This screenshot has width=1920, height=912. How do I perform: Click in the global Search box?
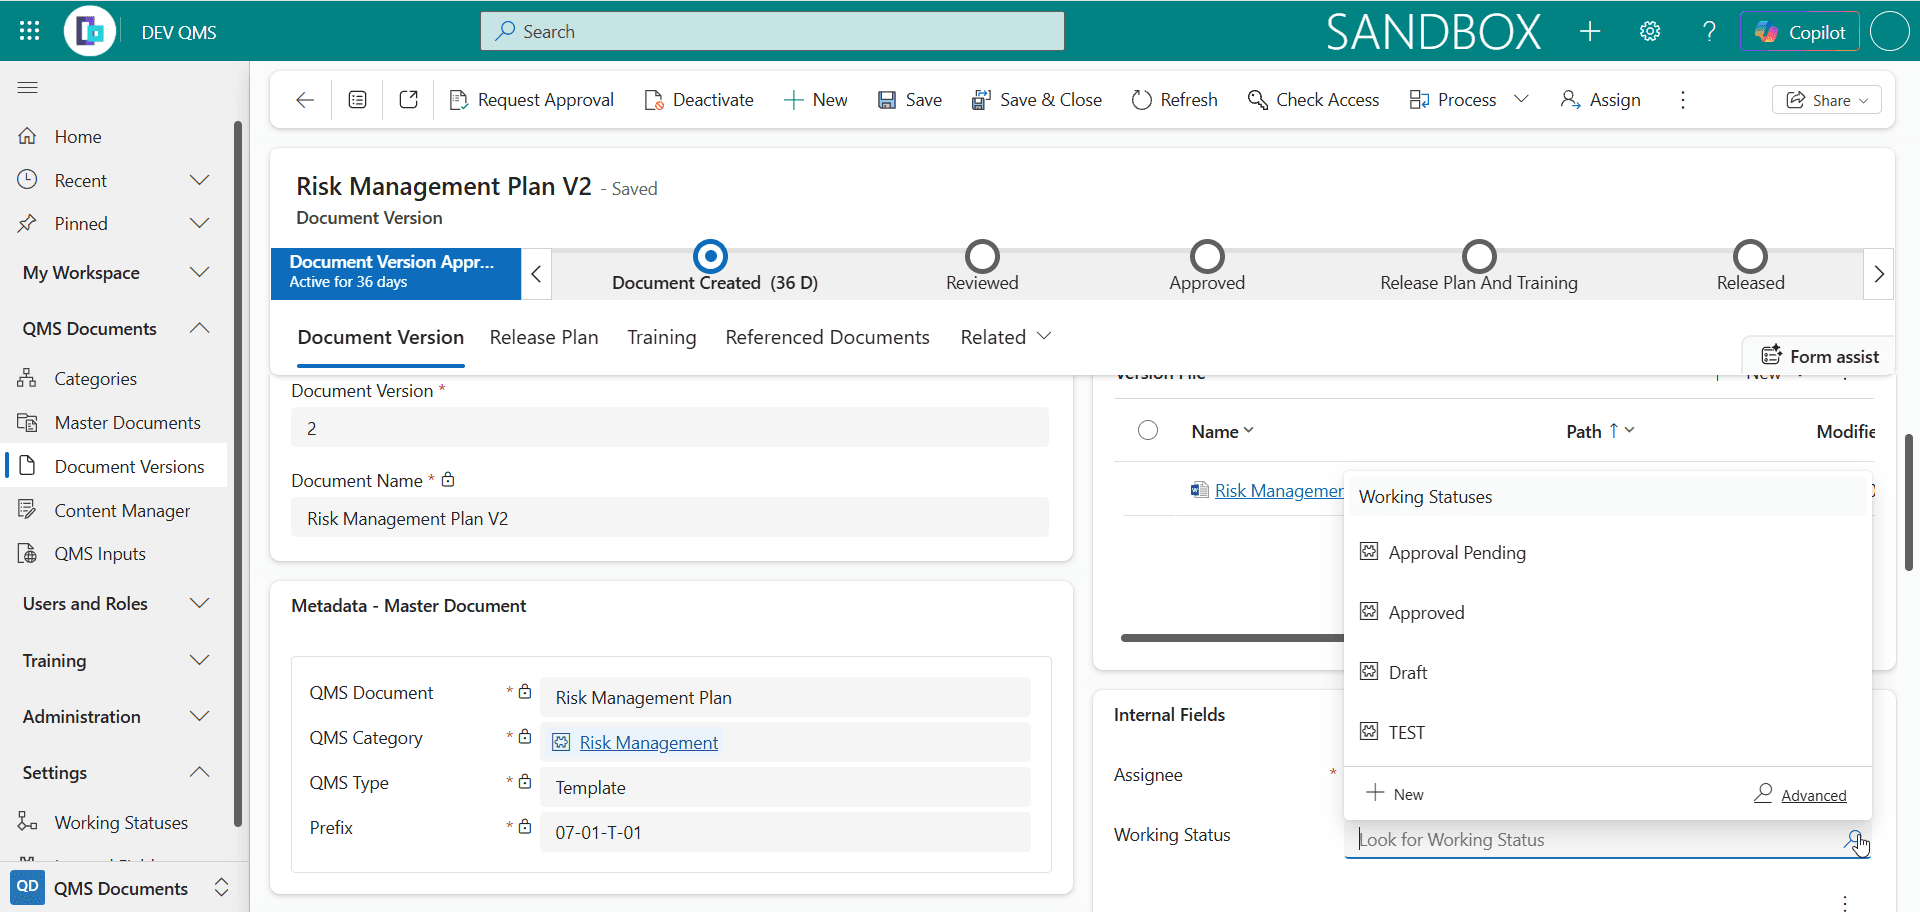(x=772, y=31)
